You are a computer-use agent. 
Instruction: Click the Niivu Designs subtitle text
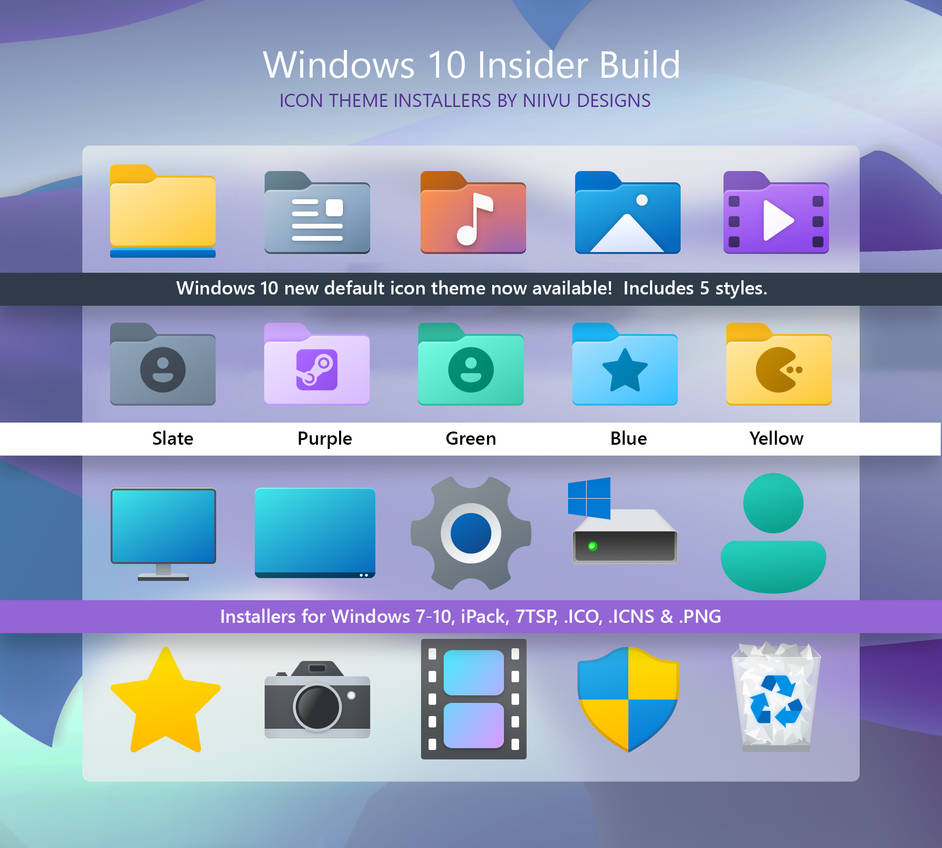pyautogui.click(x=465, y=100)
